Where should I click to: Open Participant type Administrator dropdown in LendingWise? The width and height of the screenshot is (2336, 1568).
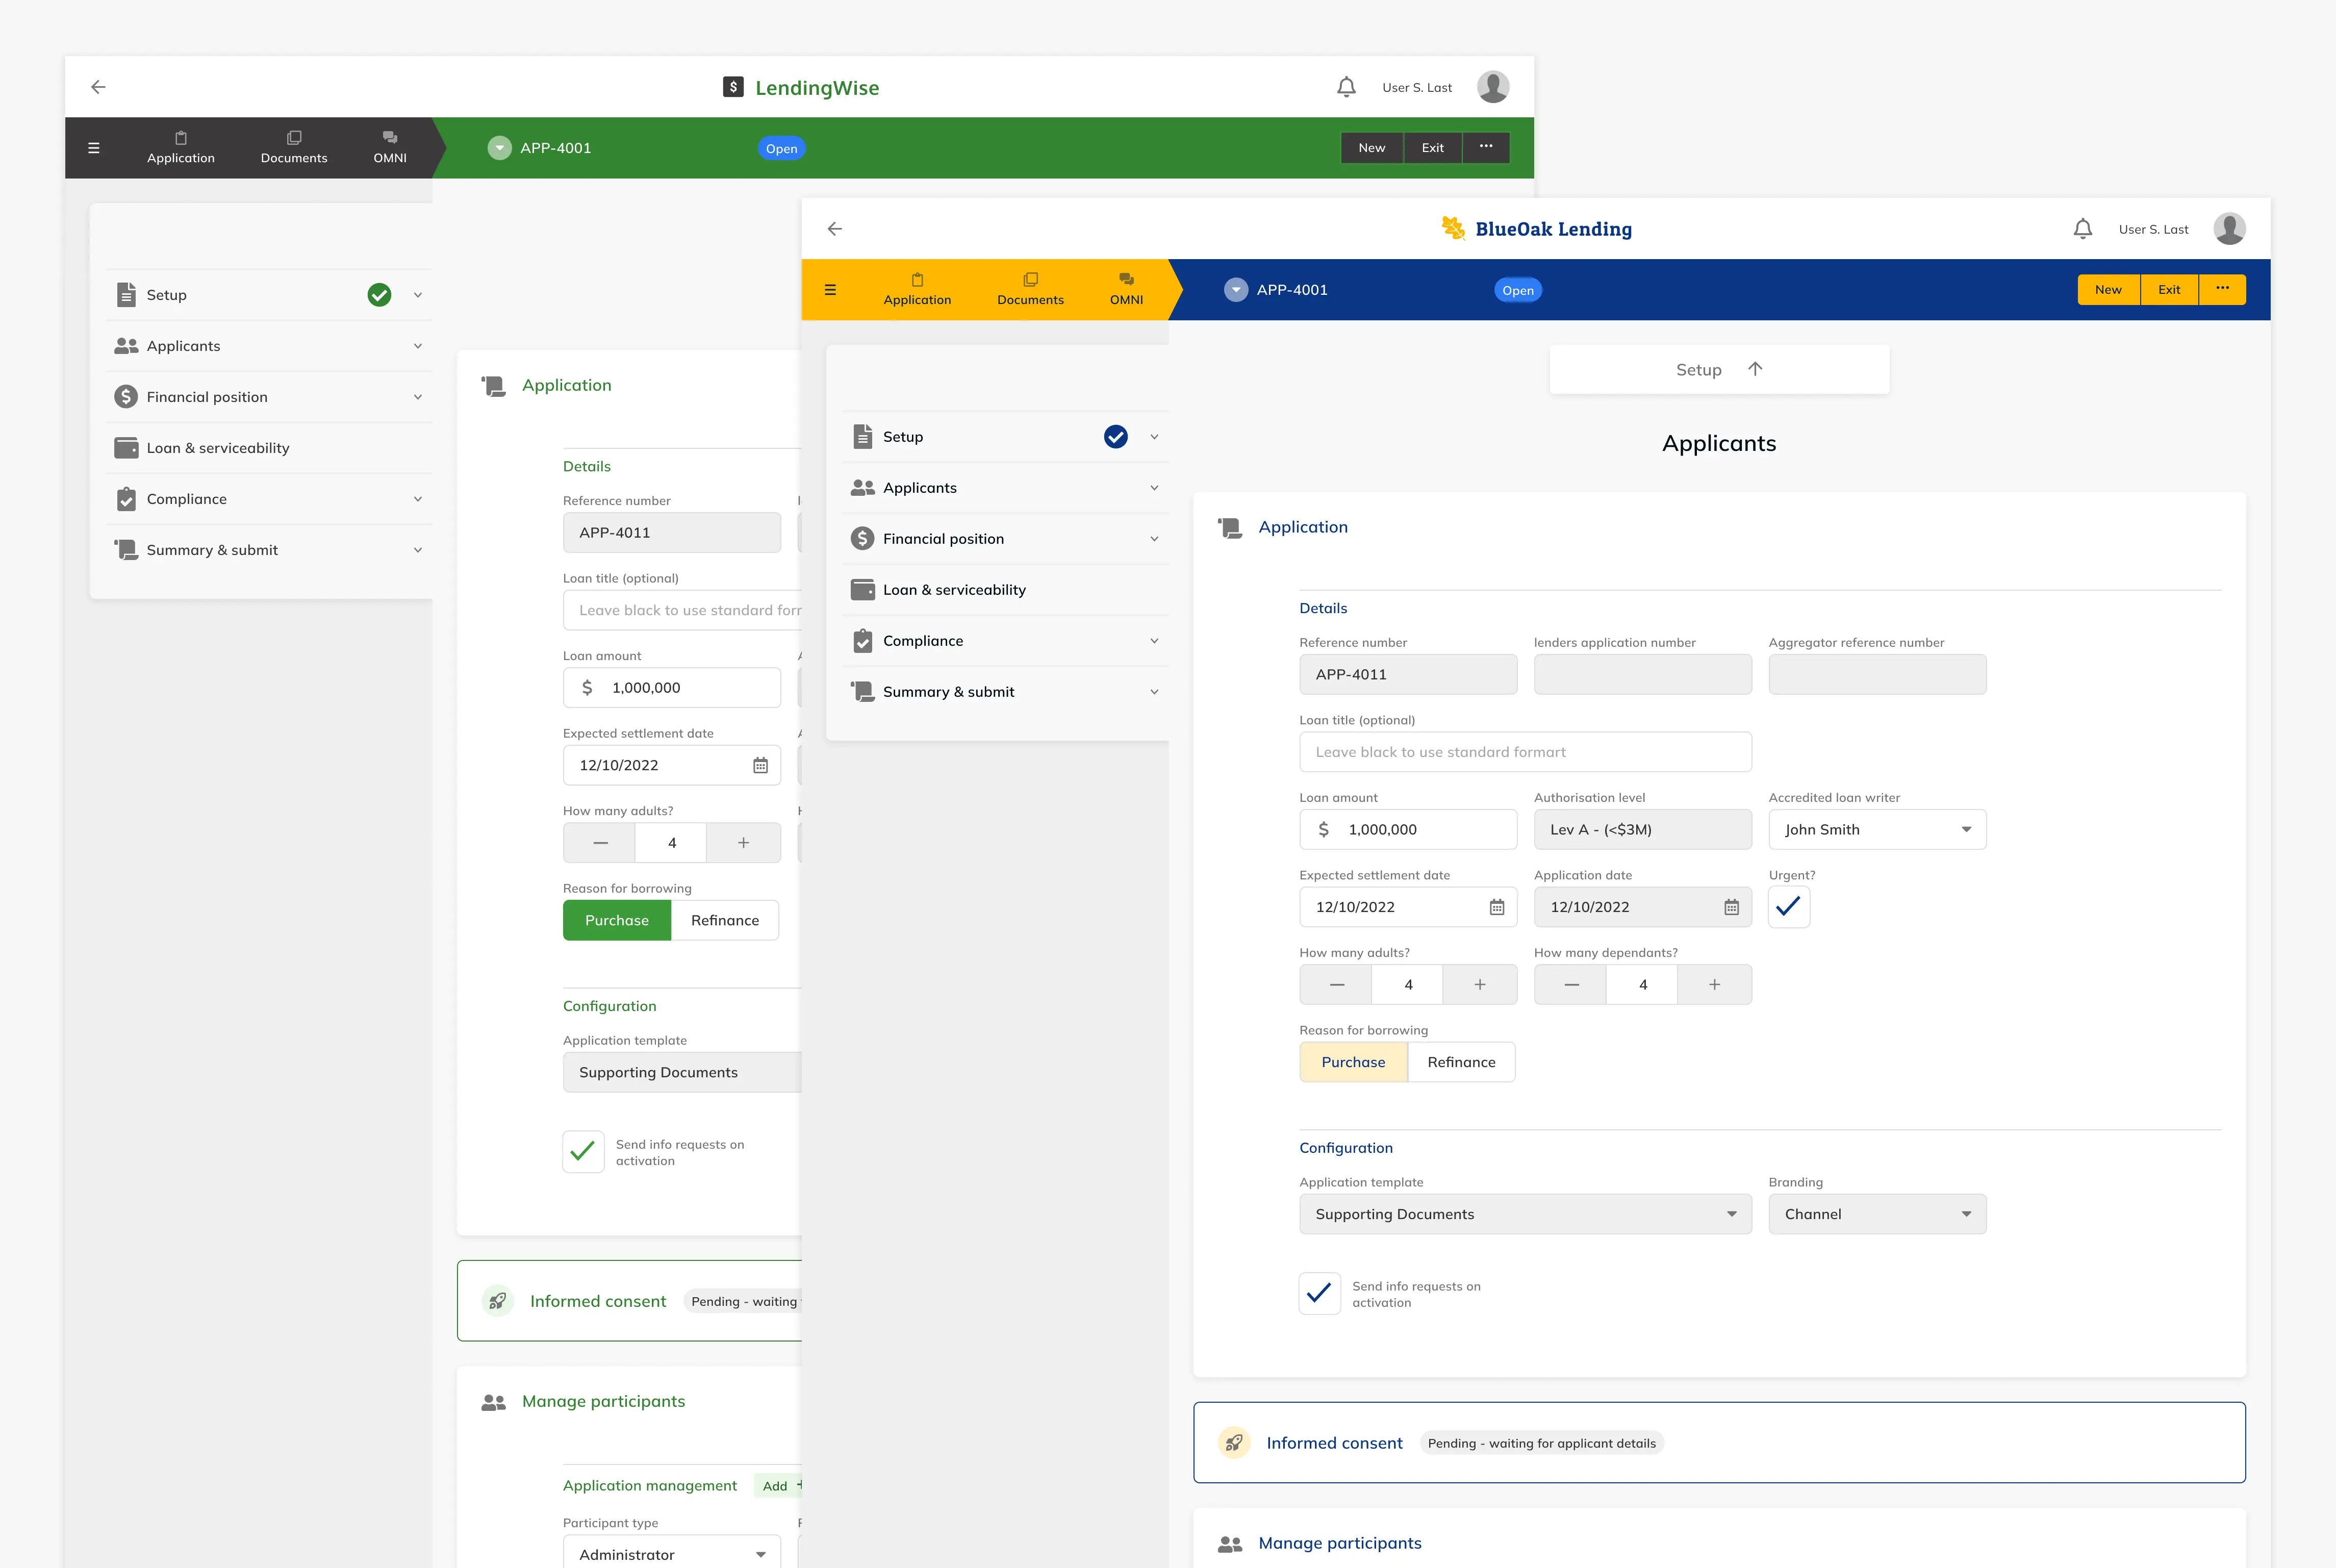672,1552
